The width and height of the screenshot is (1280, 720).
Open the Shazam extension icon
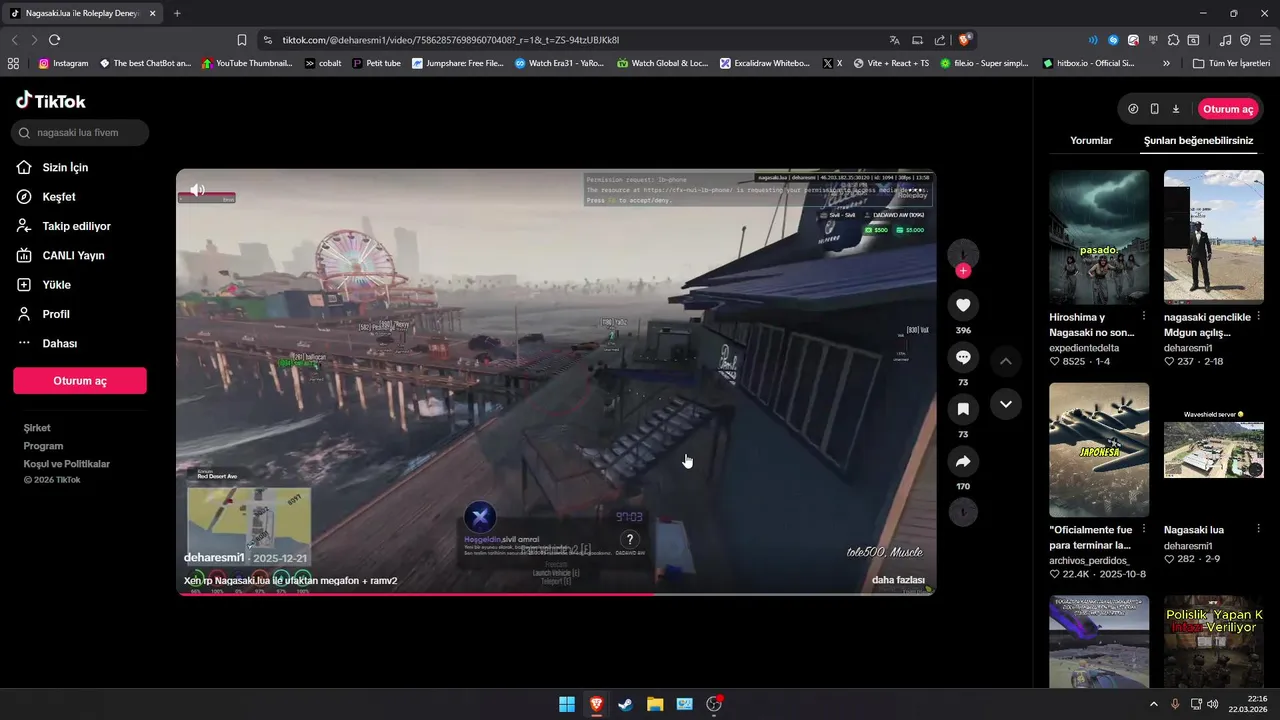(1113, 40)
